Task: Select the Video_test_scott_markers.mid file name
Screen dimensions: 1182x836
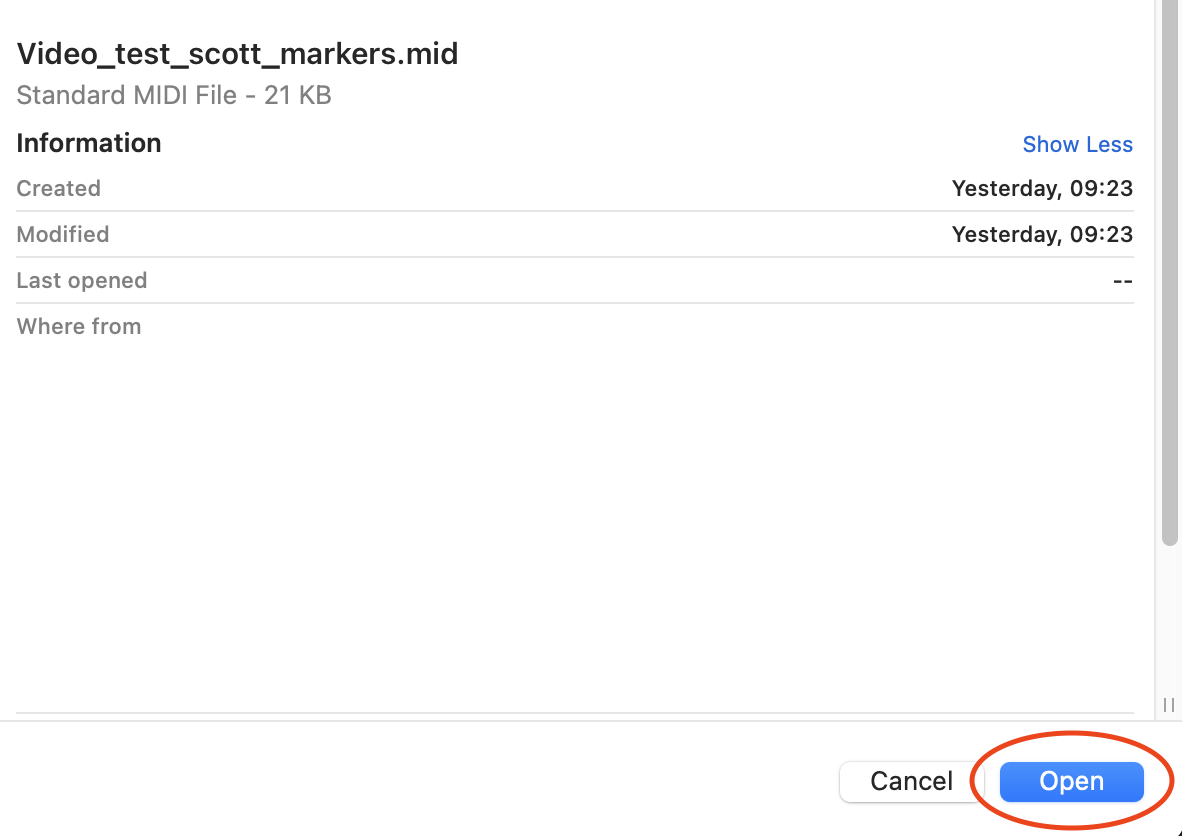Action: 237,54
